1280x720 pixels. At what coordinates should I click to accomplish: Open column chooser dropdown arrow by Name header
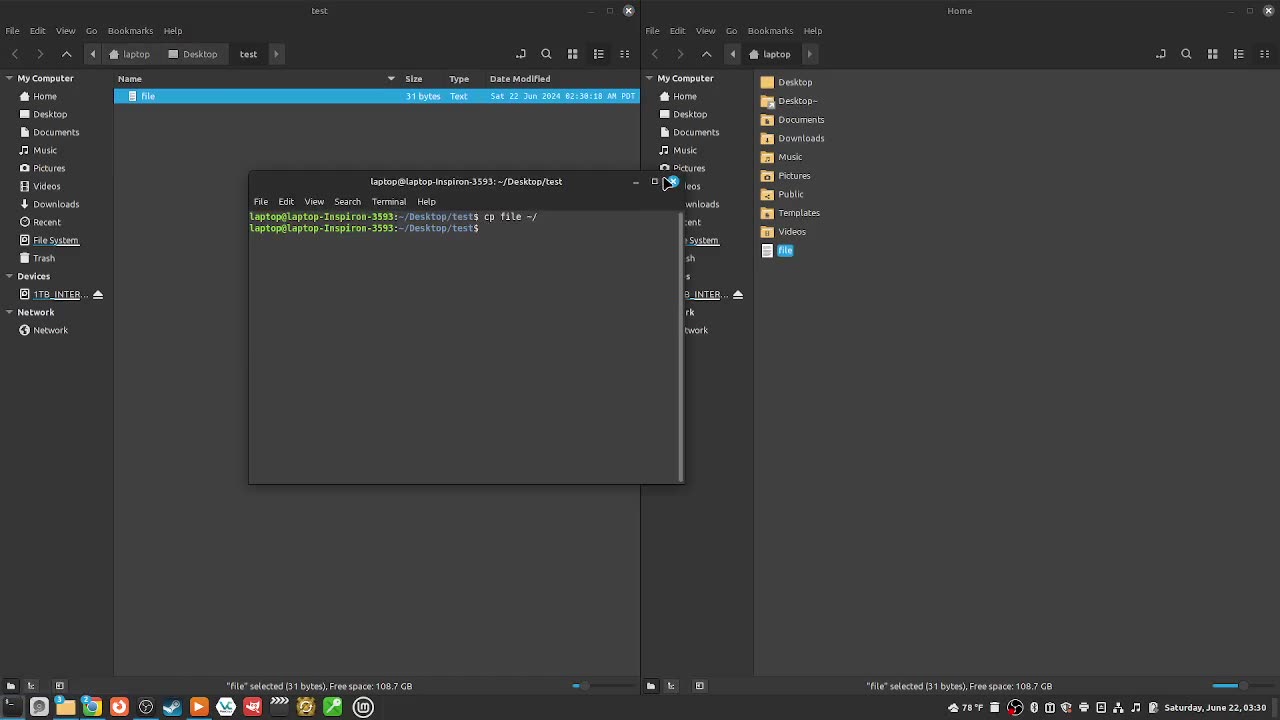point(391,78)
